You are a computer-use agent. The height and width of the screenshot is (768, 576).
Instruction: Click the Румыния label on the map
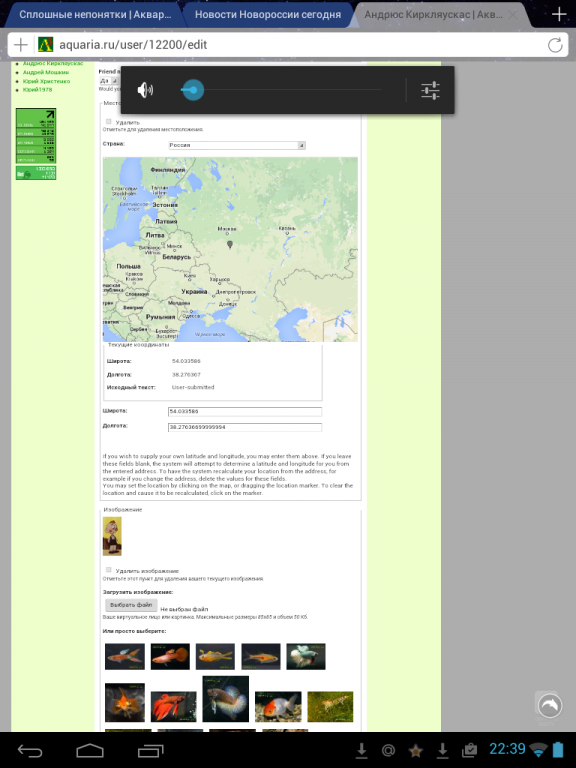tap(160, 317)
